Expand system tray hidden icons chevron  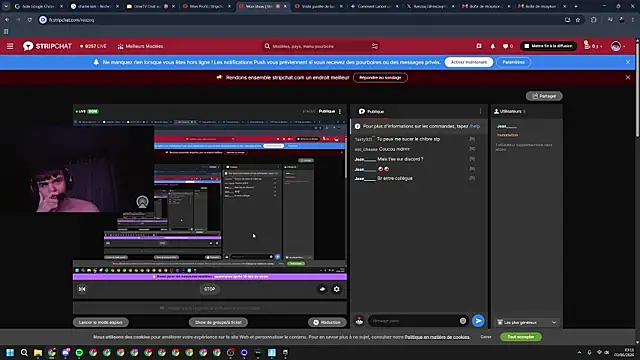pos(579,353)
